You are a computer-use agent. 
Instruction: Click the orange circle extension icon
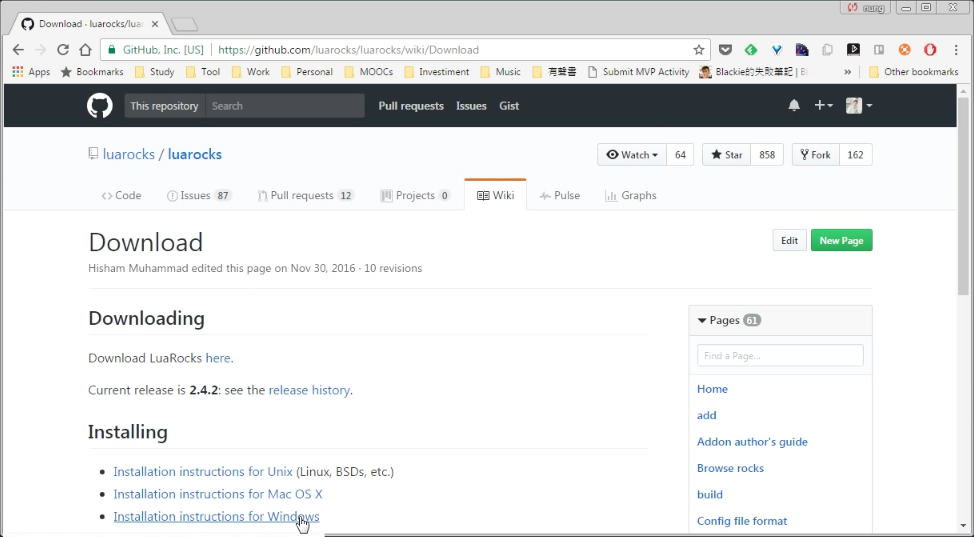click(904, 50)
